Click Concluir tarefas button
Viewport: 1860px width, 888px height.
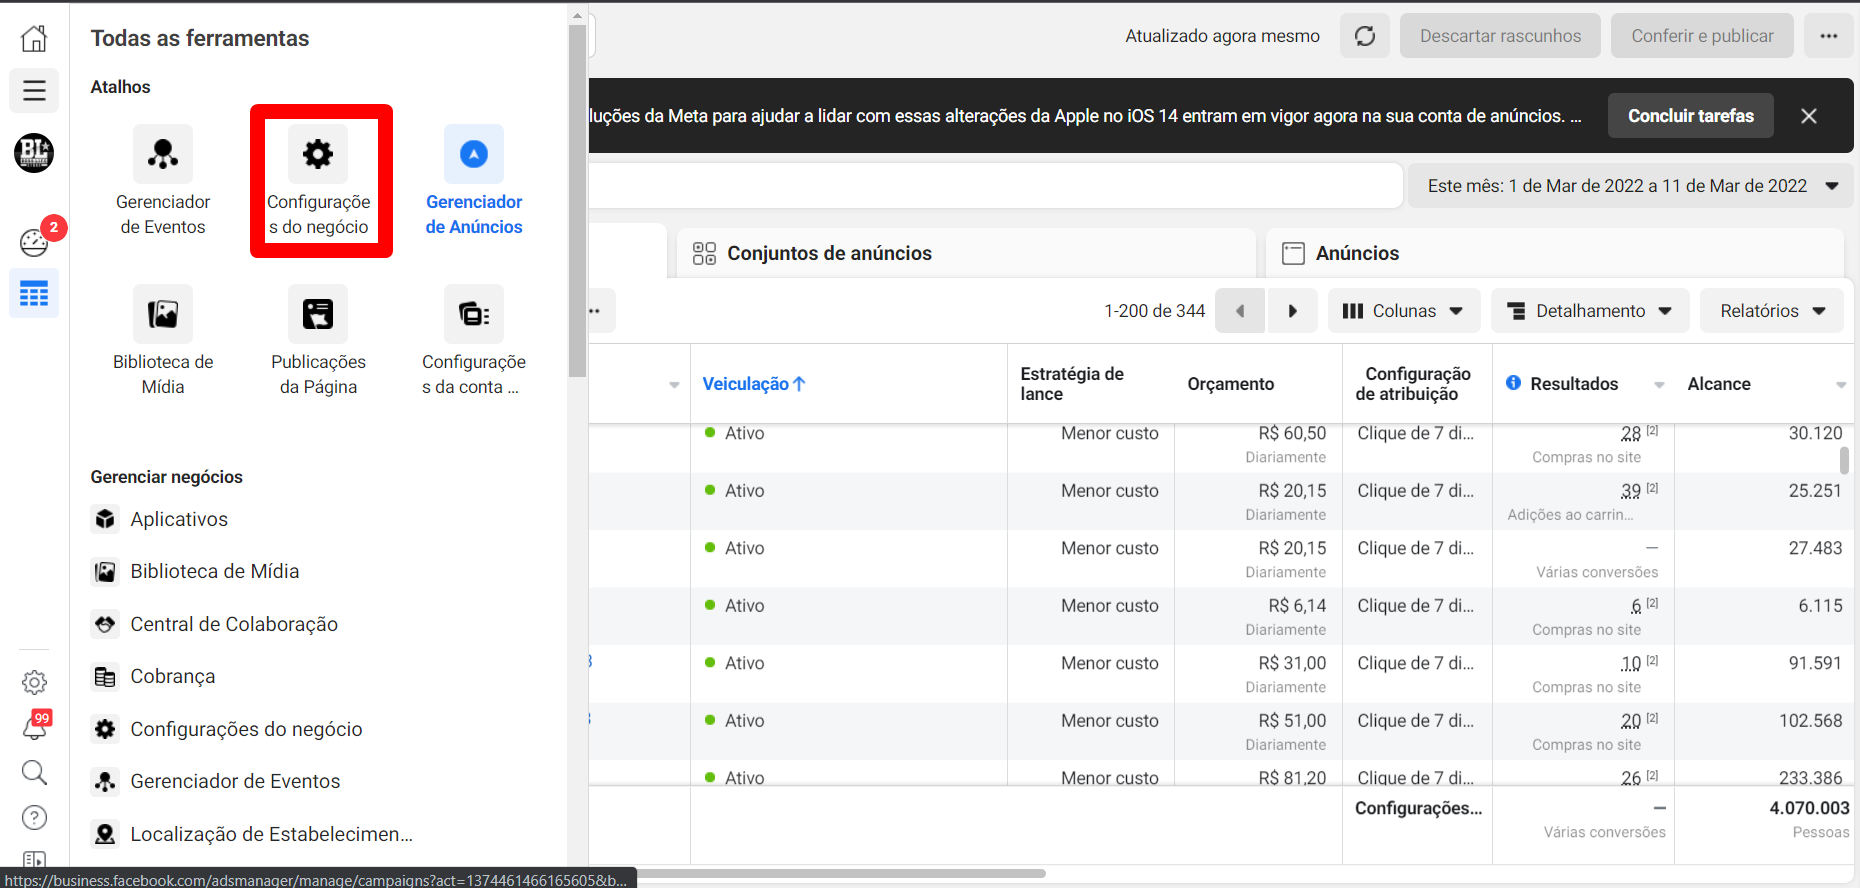coord(1691,116)
